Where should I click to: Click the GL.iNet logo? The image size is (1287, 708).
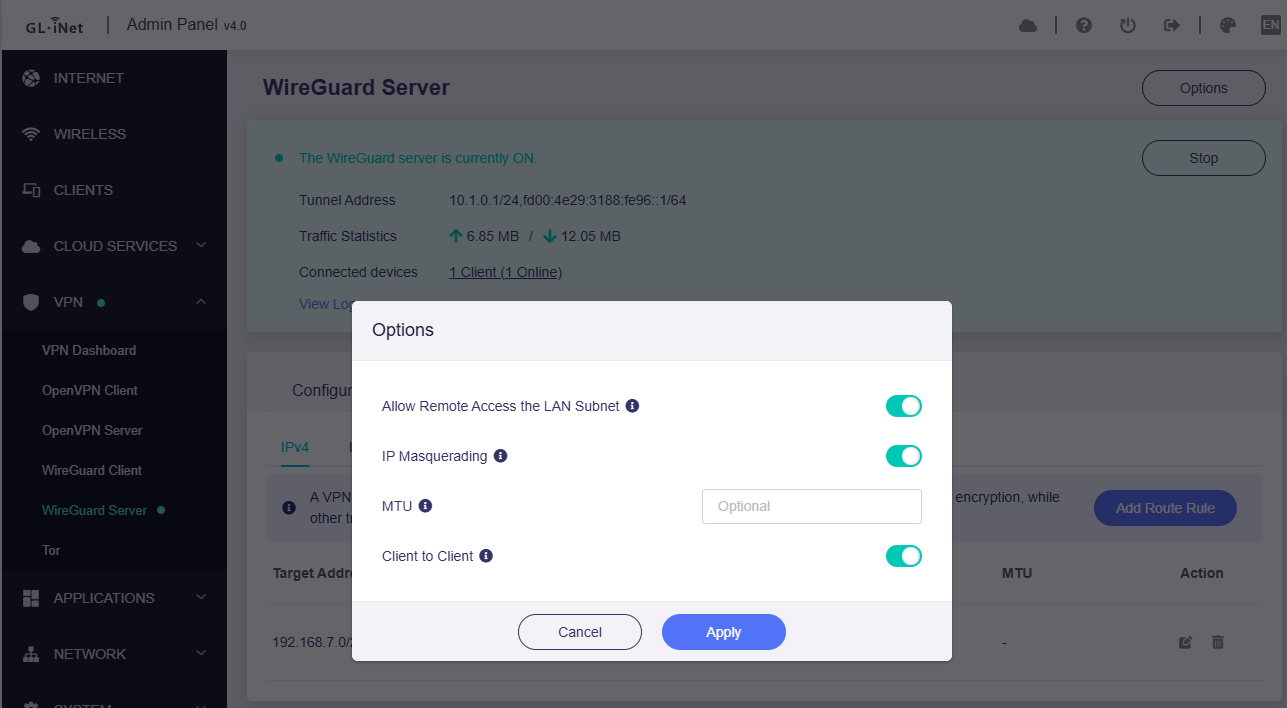54,26
